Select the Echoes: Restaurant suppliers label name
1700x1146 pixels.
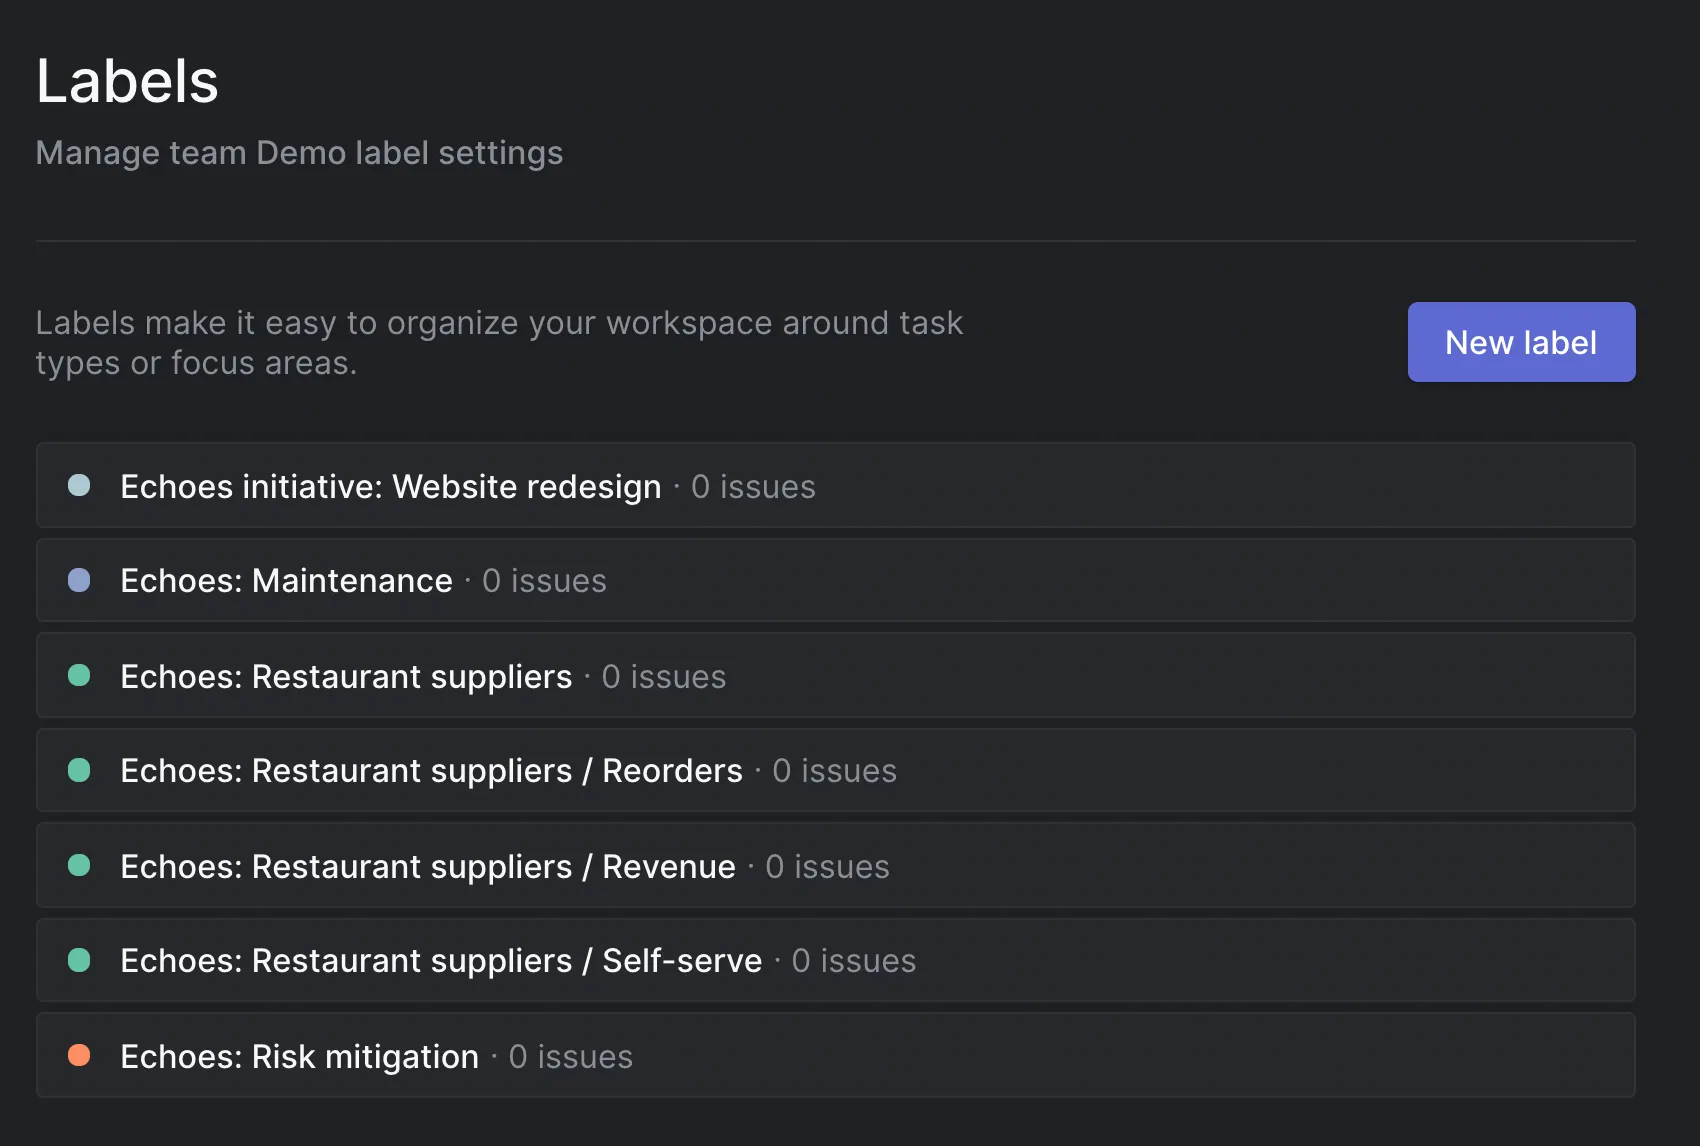(x=346, y=676)
